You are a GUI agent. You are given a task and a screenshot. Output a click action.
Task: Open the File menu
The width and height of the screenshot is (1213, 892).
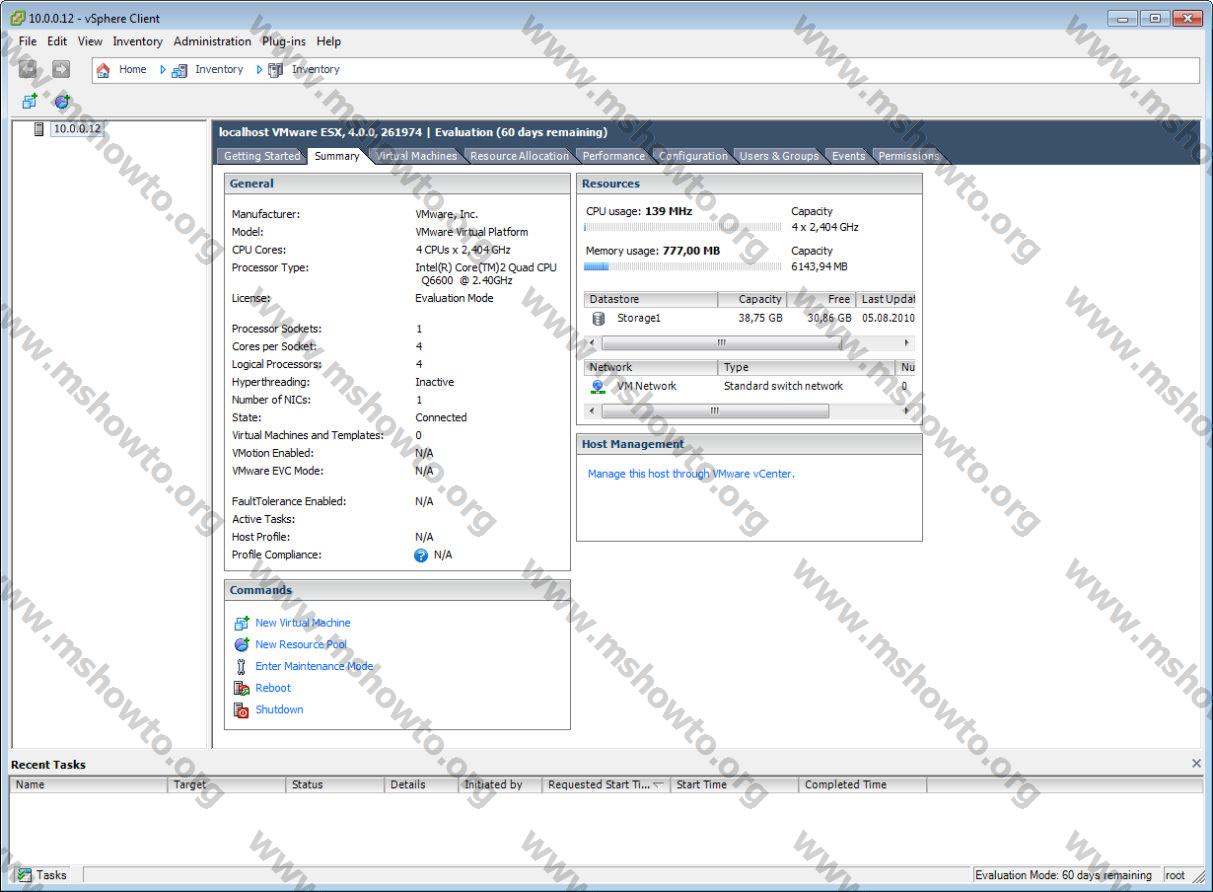click(x=27, y=41)
